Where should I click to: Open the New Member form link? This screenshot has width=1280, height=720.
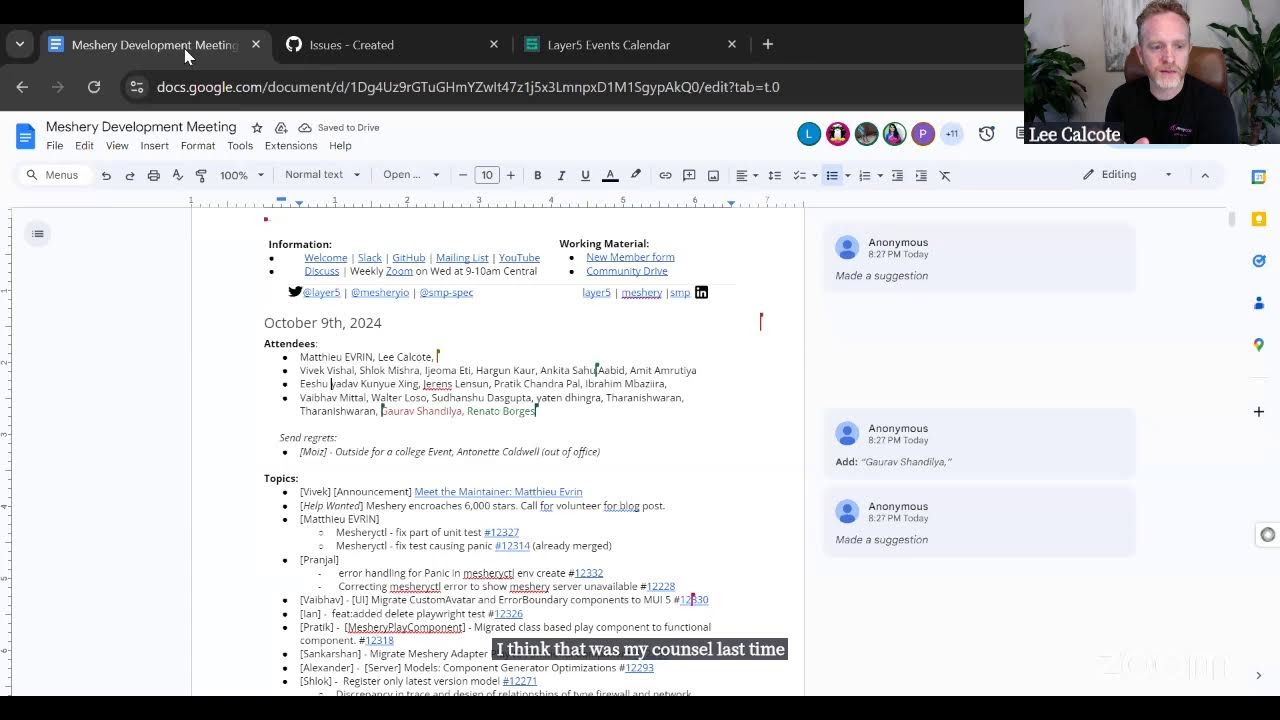(630, 258)
